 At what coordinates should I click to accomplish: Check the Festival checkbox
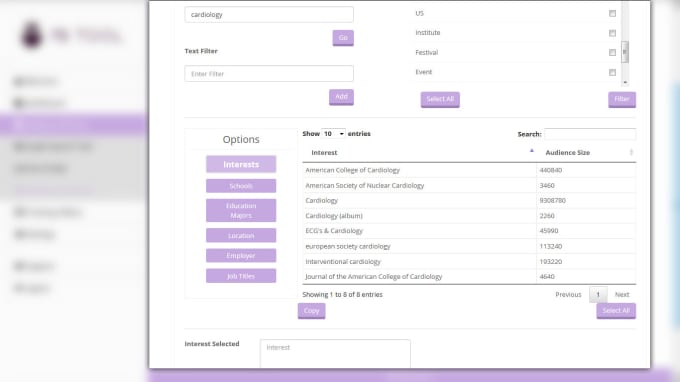pyautogui.click(x=612, y=52)
